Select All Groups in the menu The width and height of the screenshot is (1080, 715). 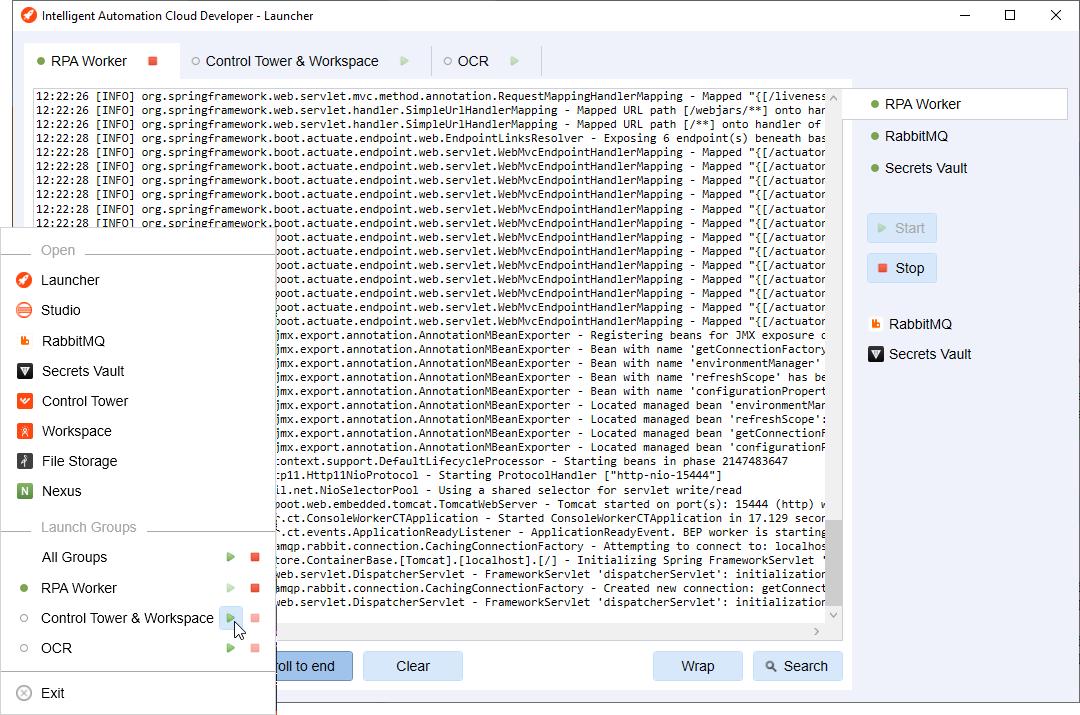[74, 557]
